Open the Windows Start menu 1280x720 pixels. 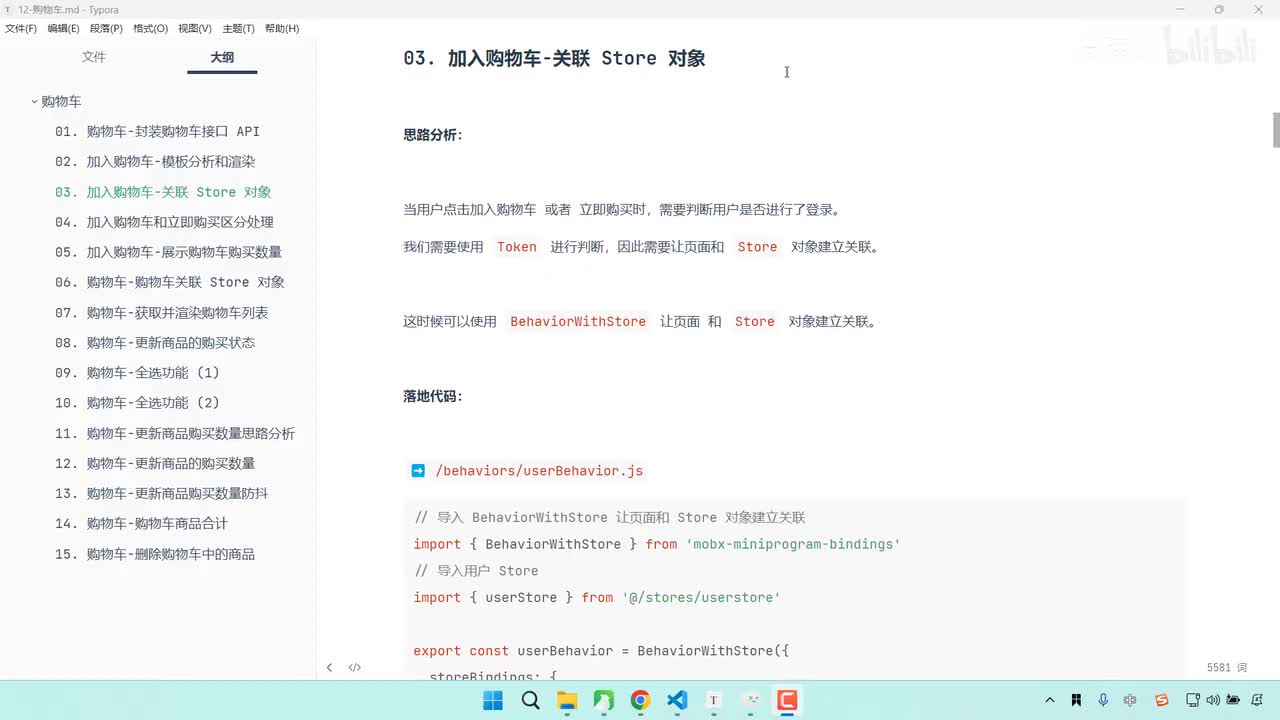(x=493, y=700)
